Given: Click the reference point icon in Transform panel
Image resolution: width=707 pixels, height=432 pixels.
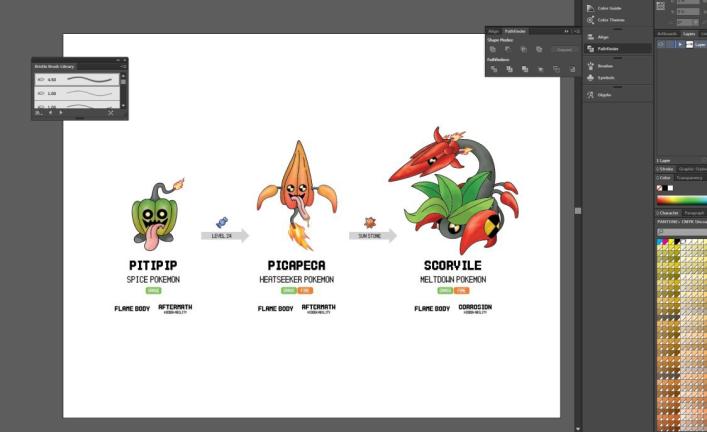Looking at the screenshot, I should (661, 6).
